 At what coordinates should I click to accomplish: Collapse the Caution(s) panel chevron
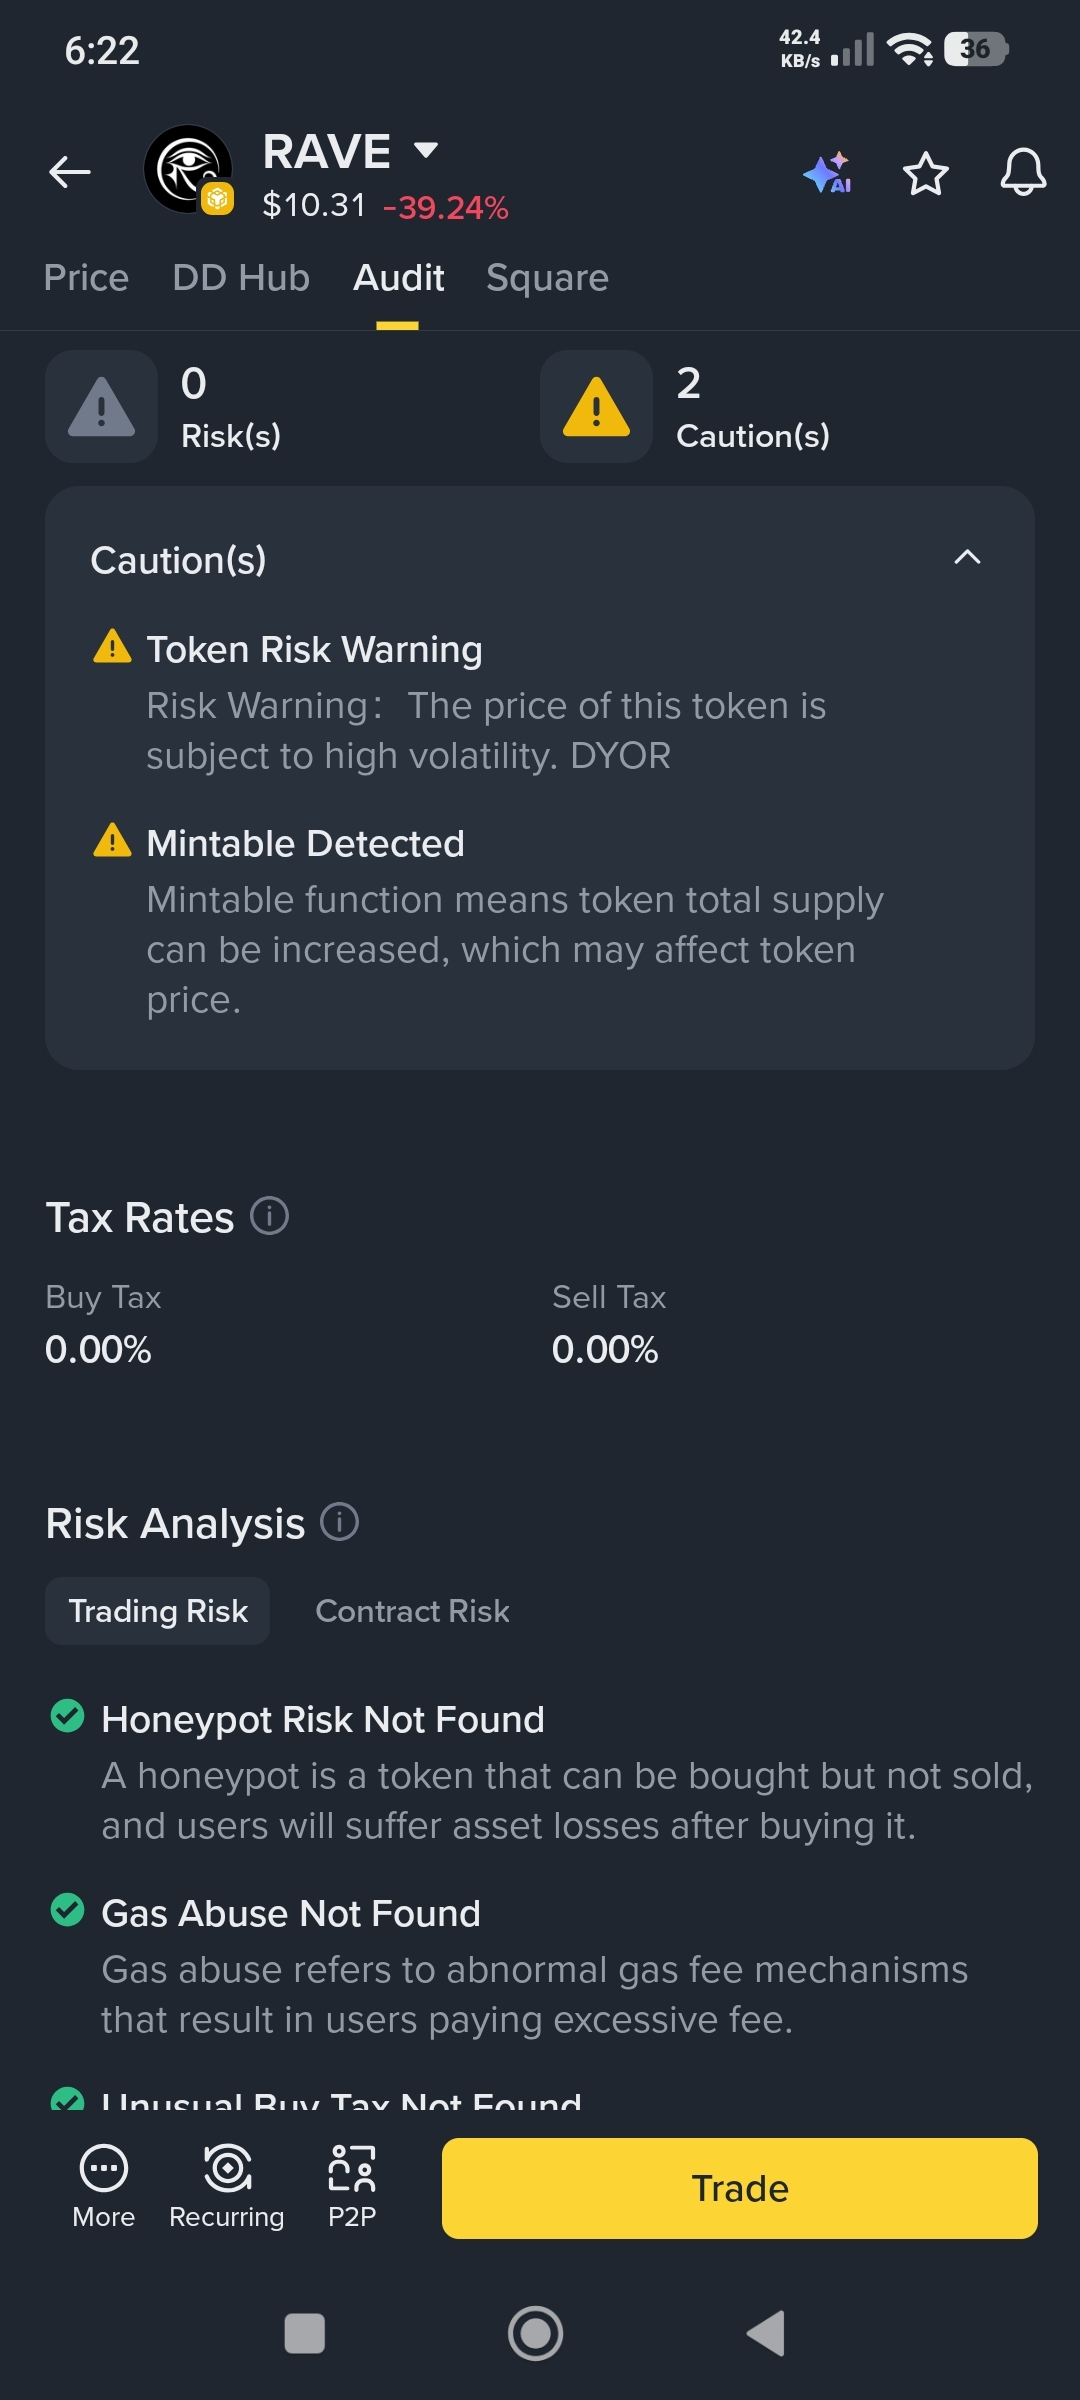[967, 558]
